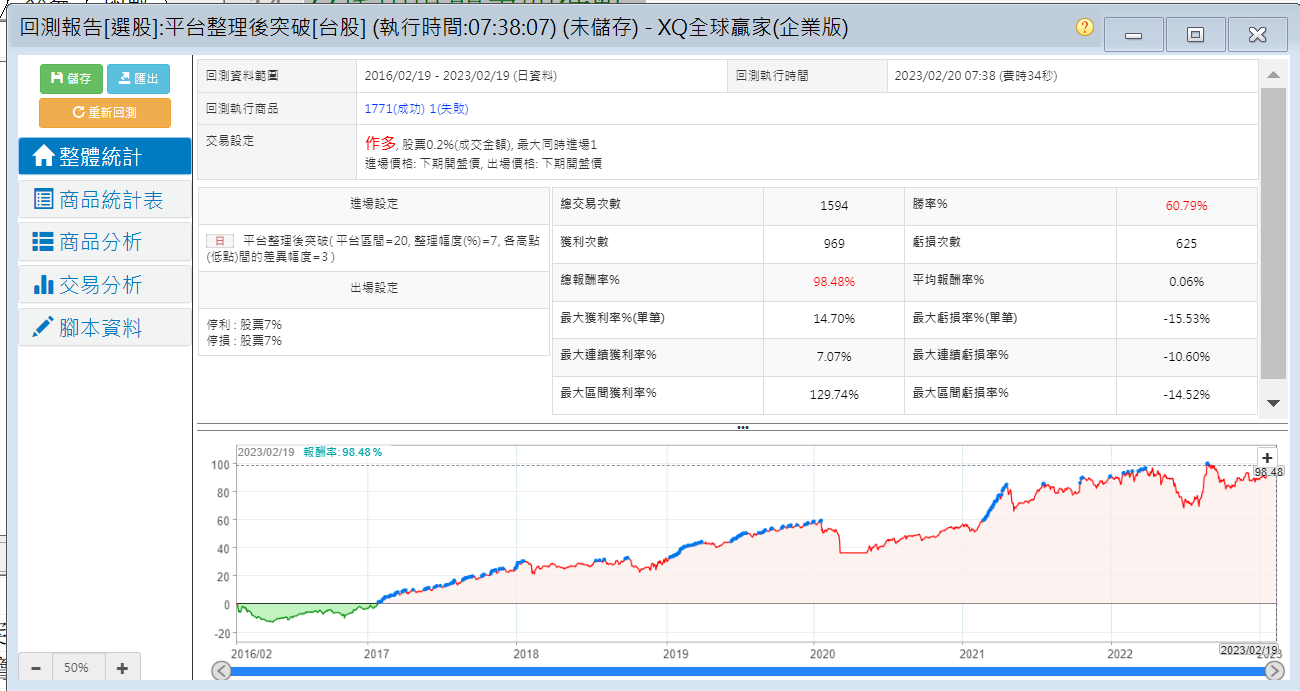Switch to 商品統計表 tab

[104, 200]
